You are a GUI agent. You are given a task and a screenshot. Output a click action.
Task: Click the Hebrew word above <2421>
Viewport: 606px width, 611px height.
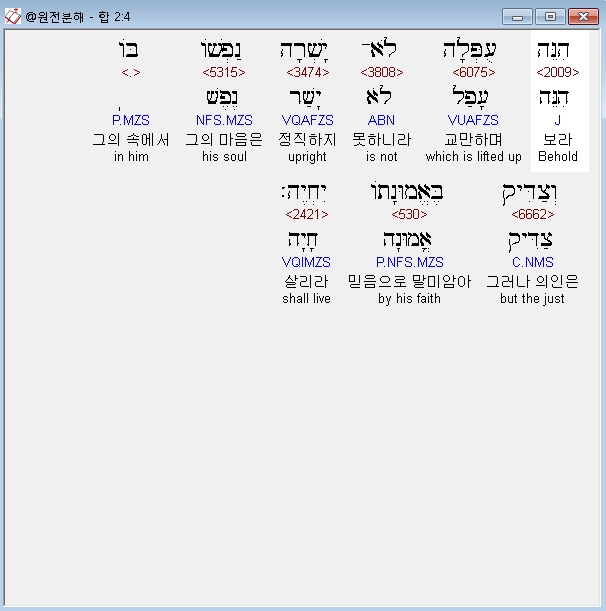coord(304,192)
